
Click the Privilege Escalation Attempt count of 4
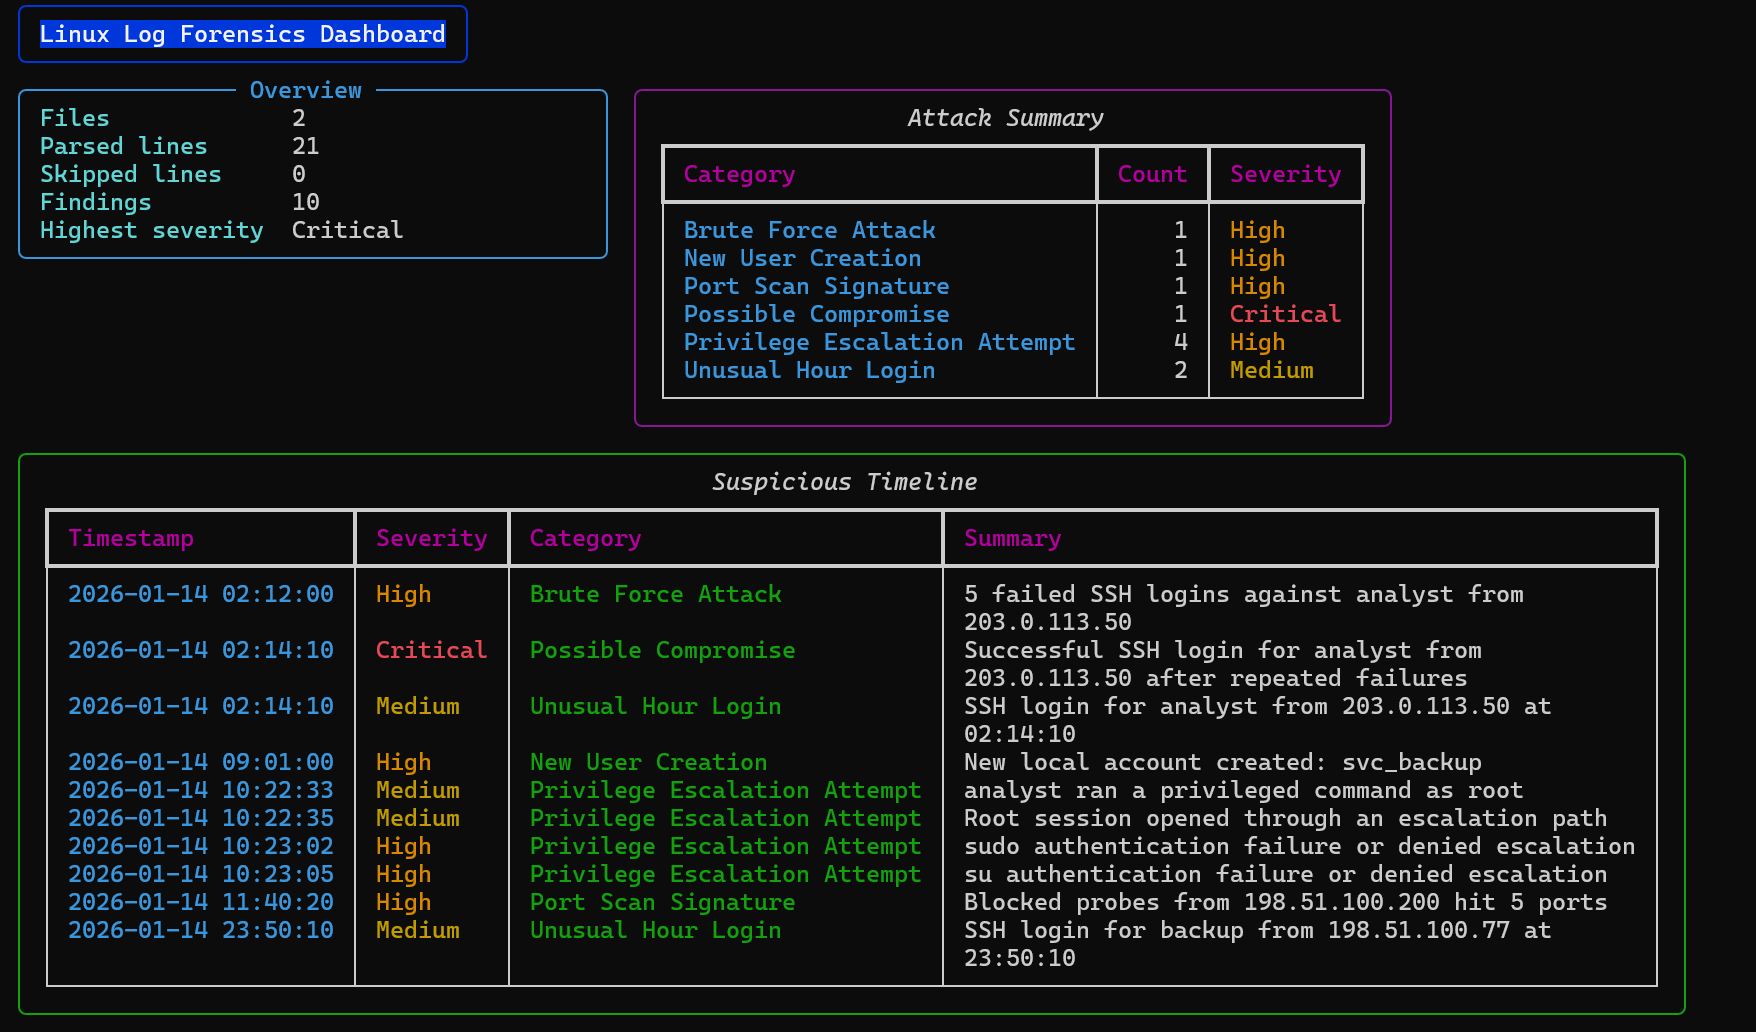[x=1181, y=342]
